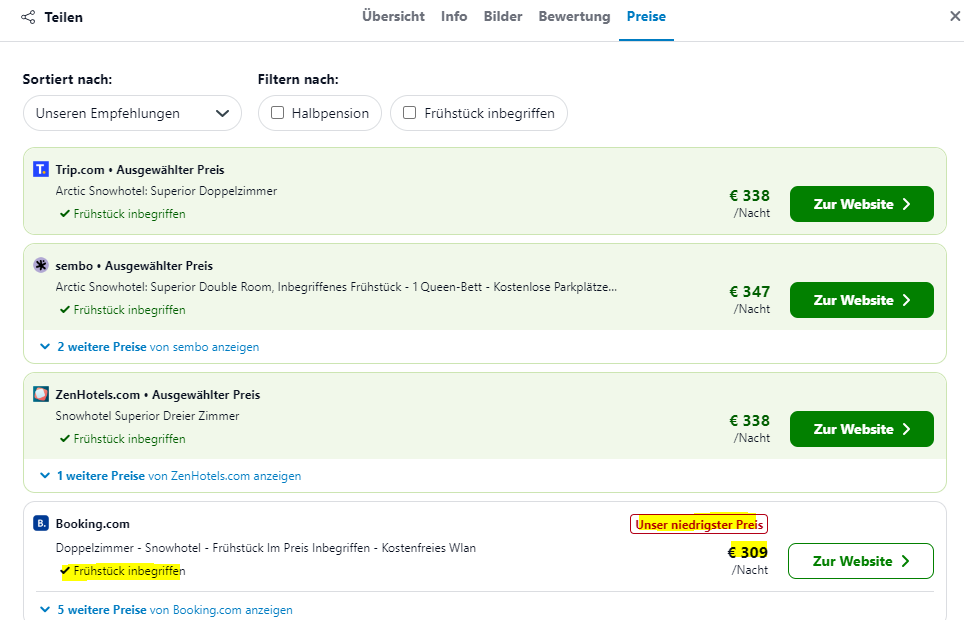Click the Trip.com price € 338

pyautogui.click(x=749, y=196)
